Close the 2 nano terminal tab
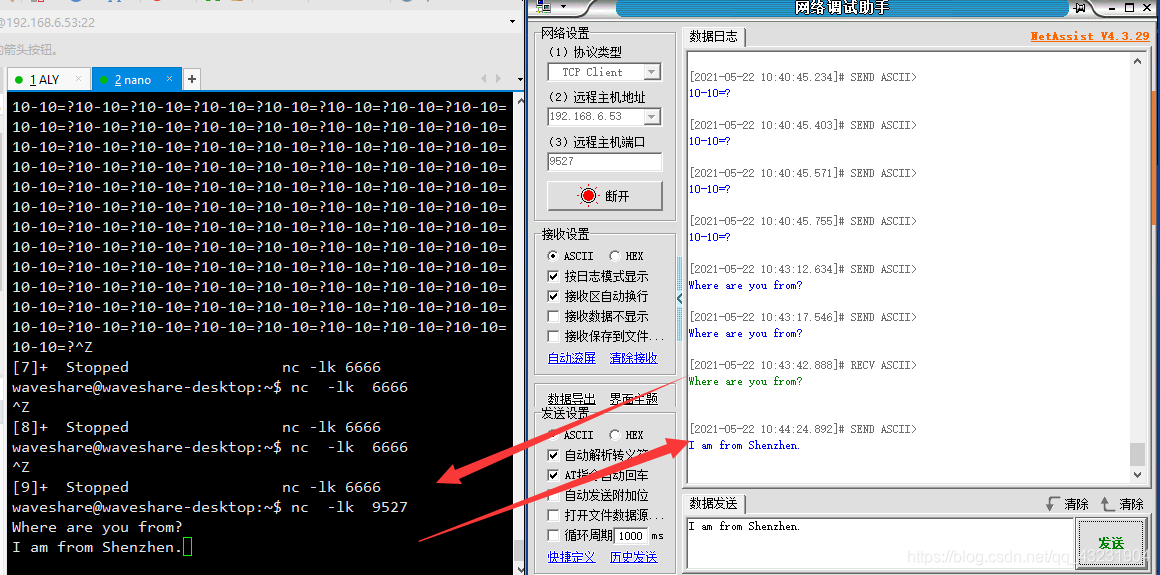This screenshot has height=575, width=1160. (x=169, y=79)
